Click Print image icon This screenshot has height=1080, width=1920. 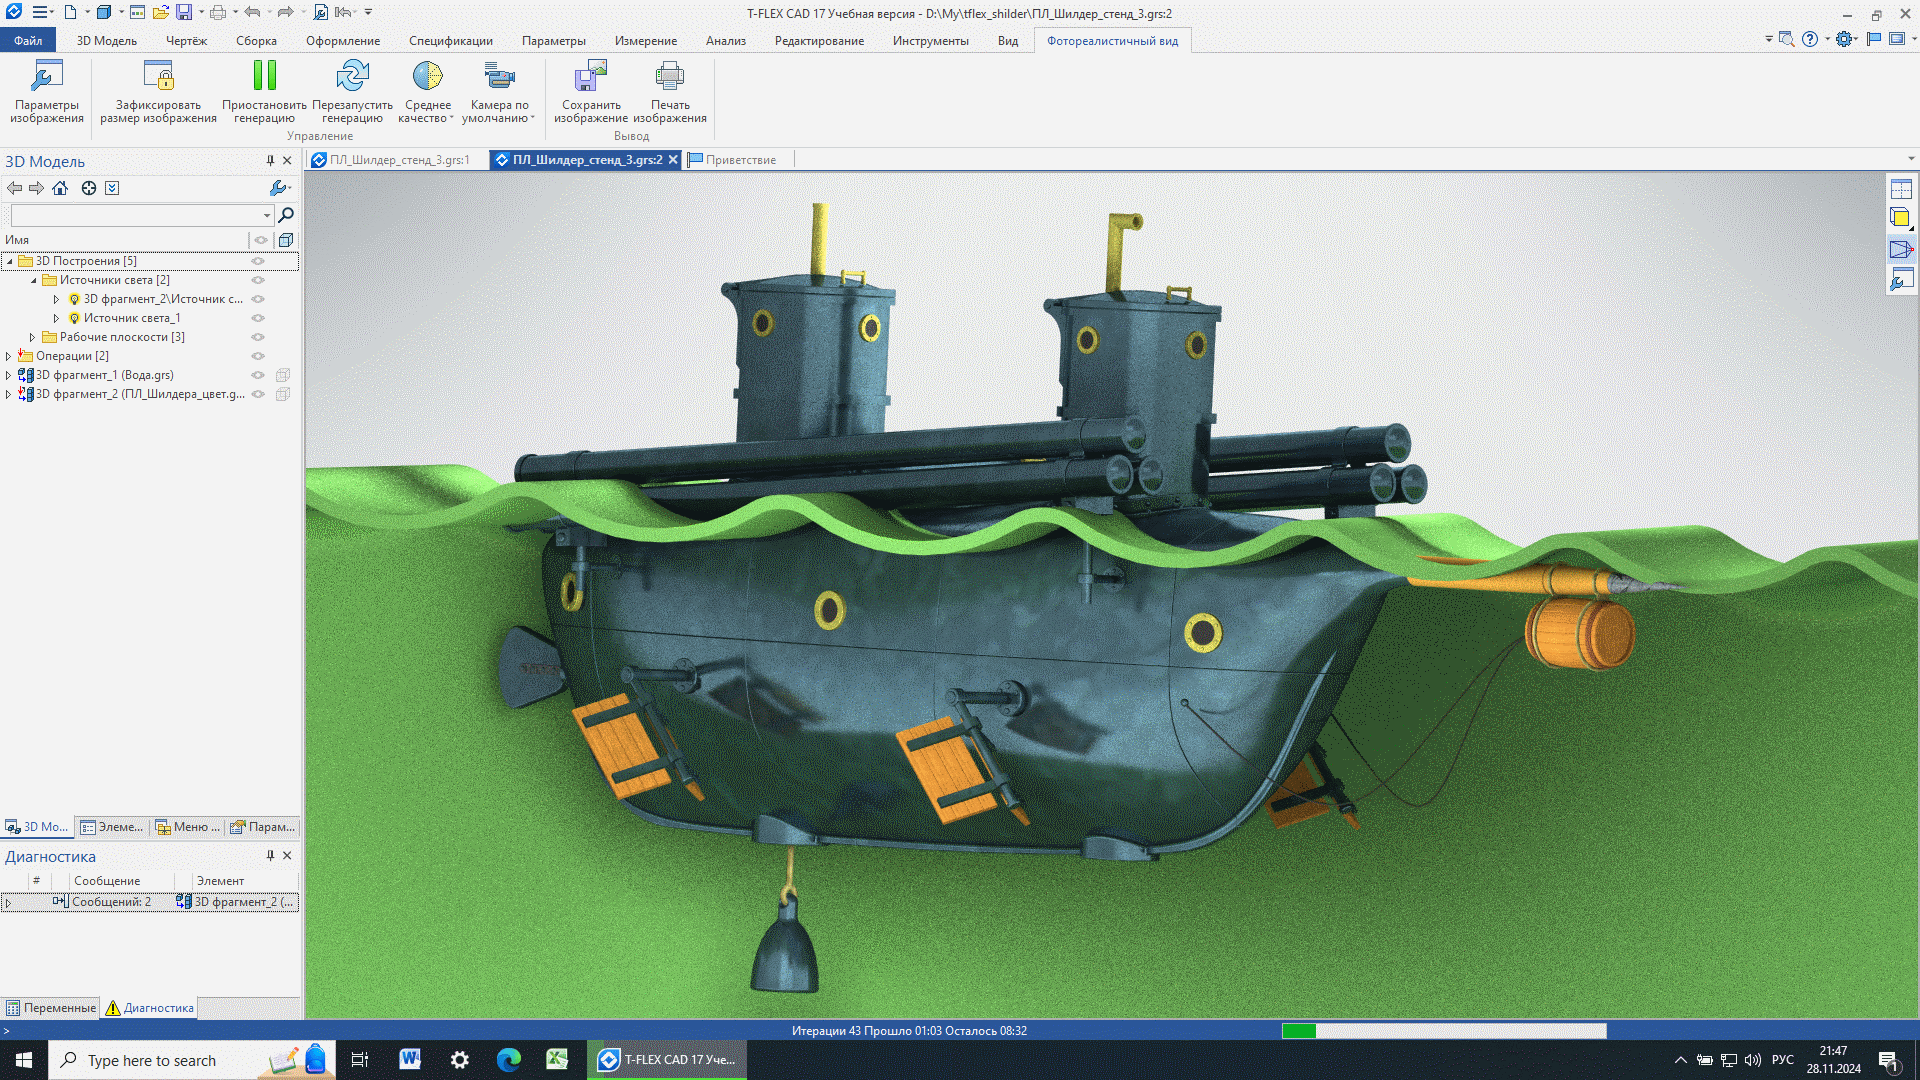click(669, 77)
